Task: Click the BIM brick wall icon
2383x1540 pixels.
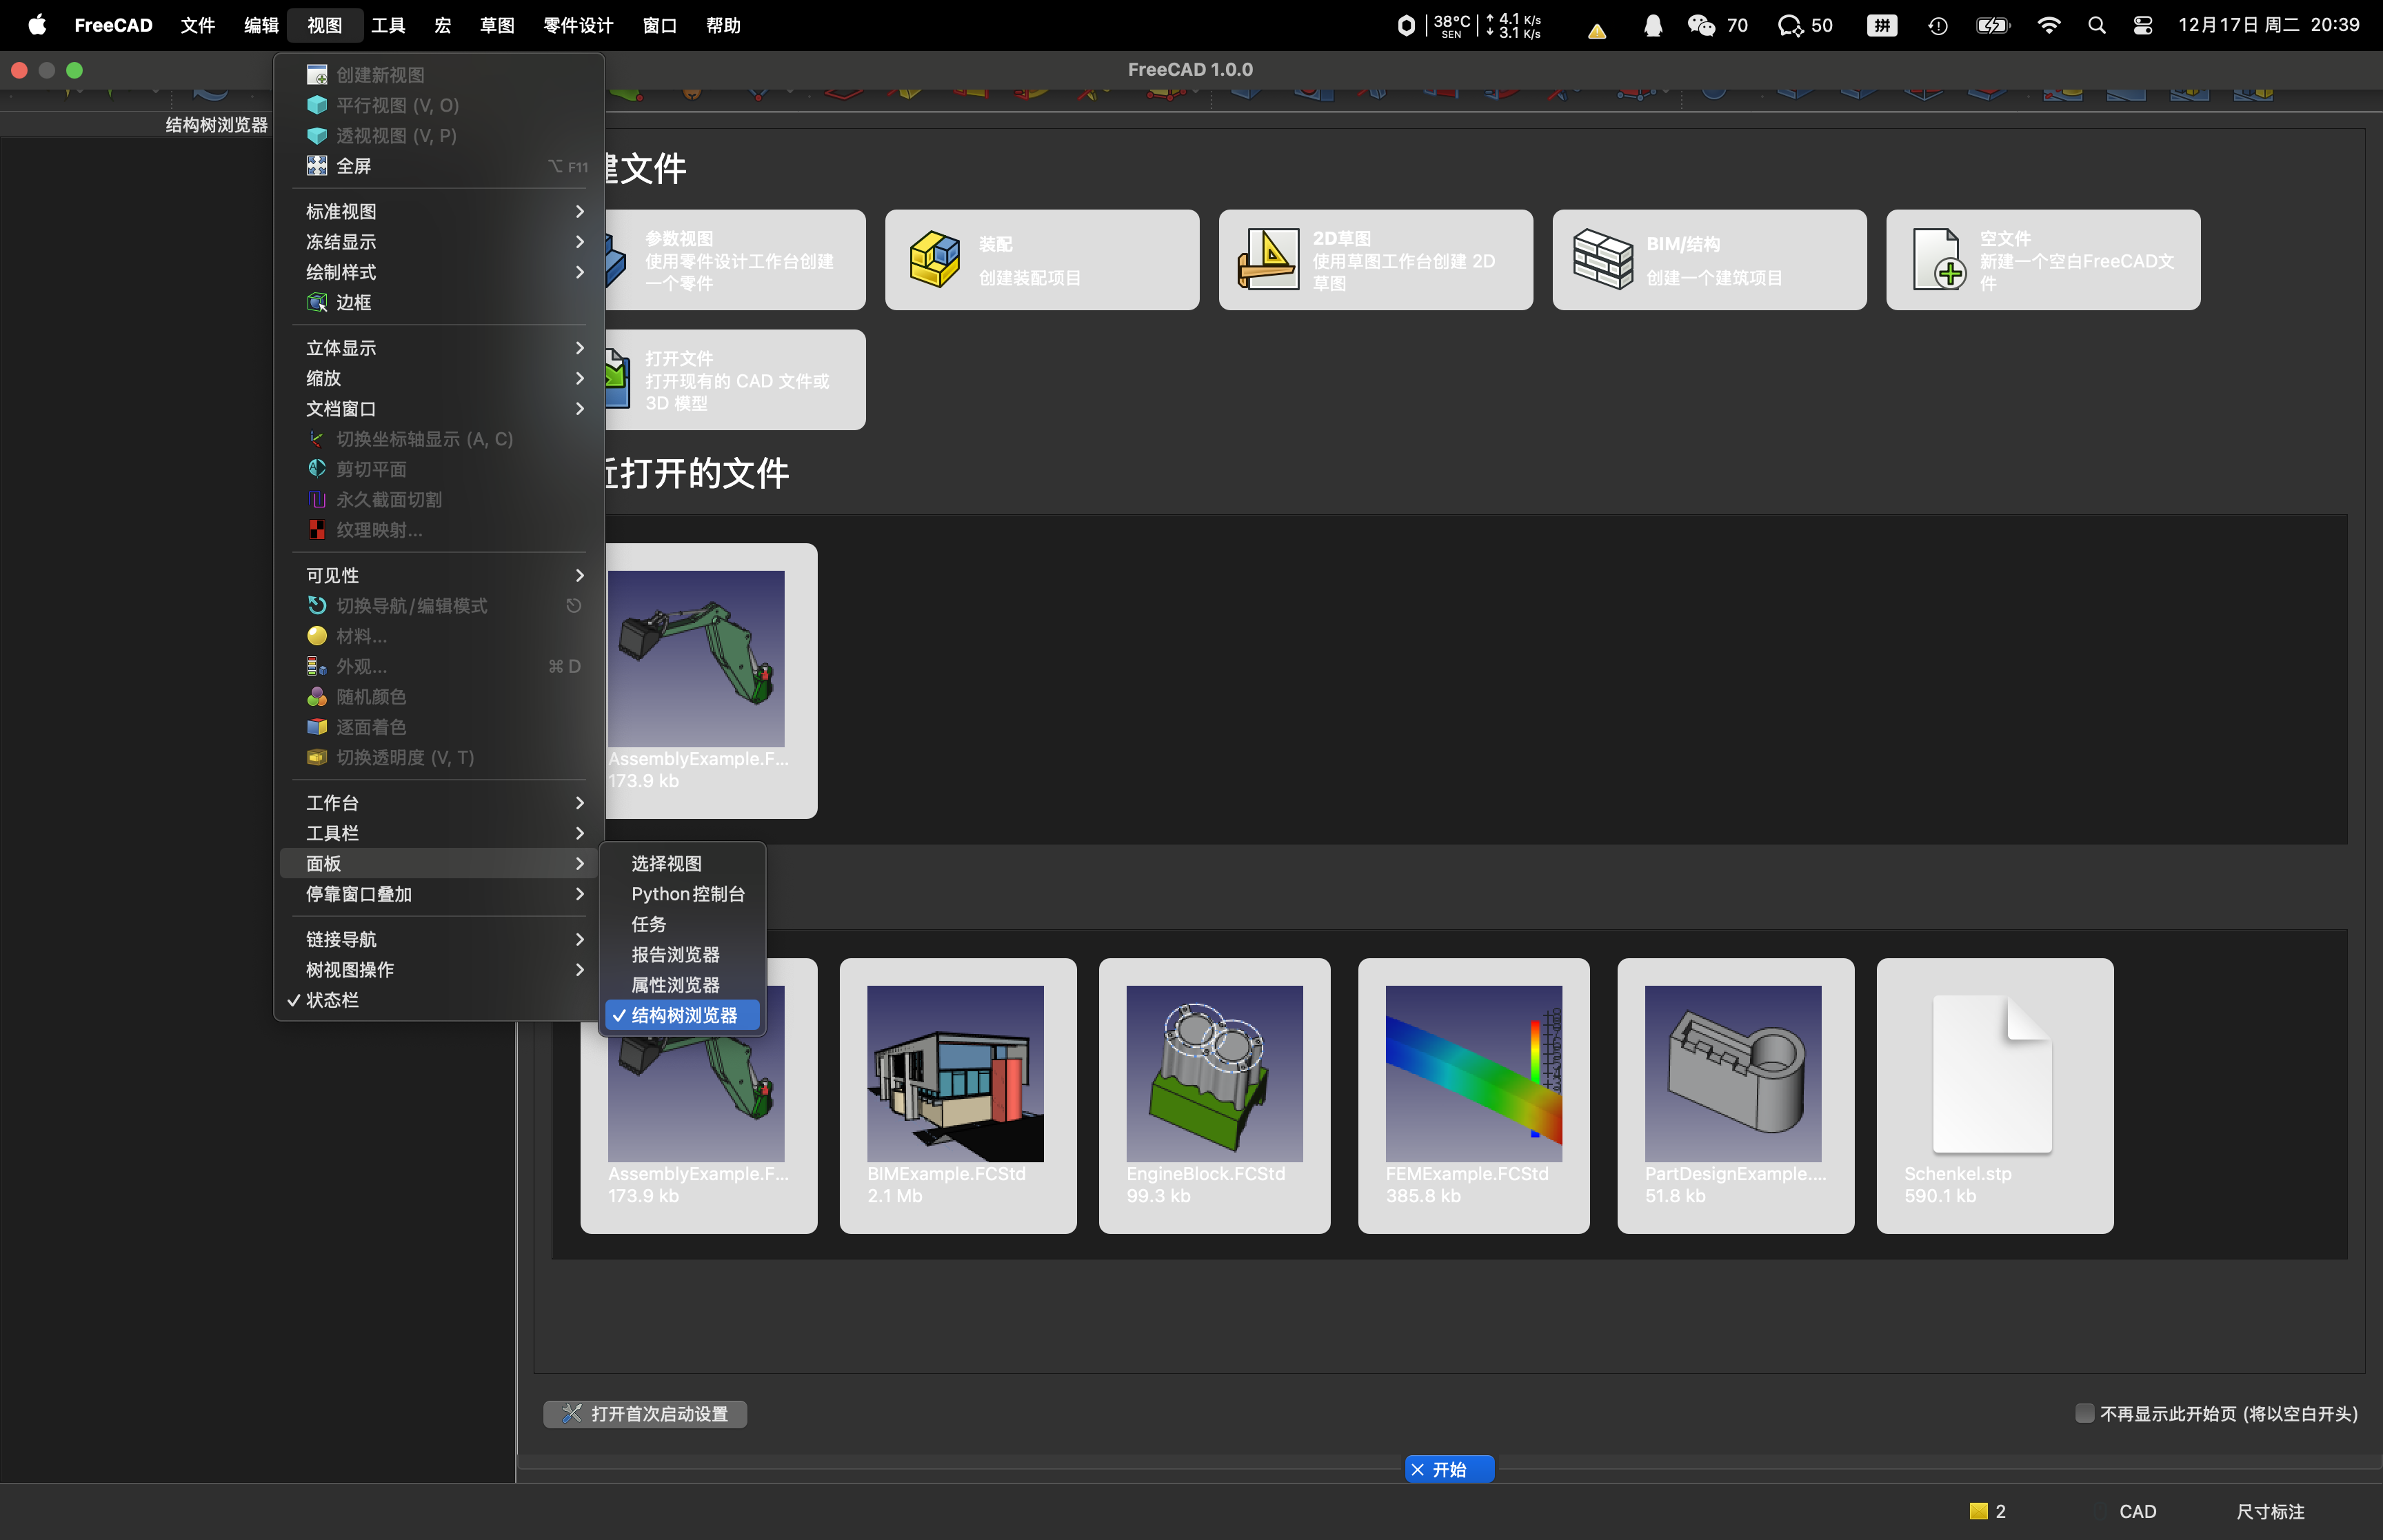Action: click(x=1603, y=259)
